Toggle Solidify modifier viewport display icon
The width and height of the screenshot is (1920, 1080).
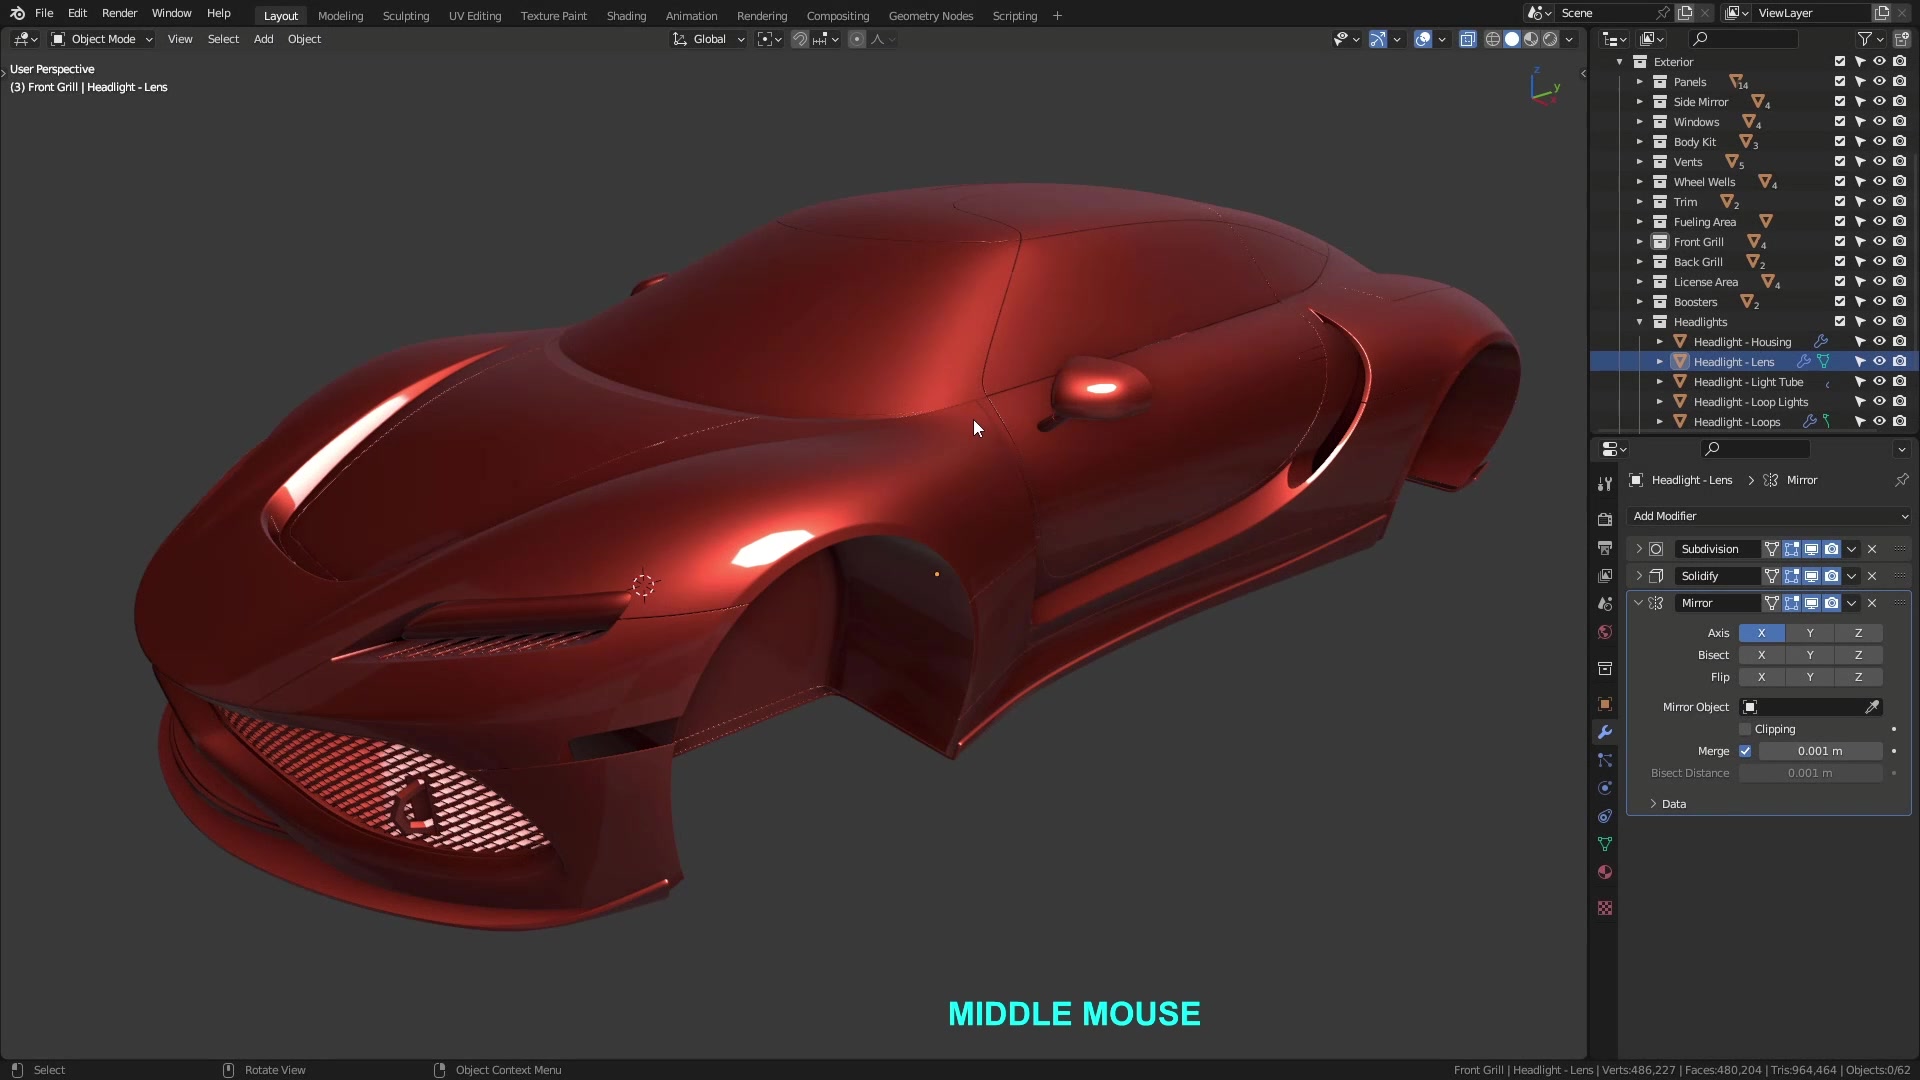[1811, 576]
